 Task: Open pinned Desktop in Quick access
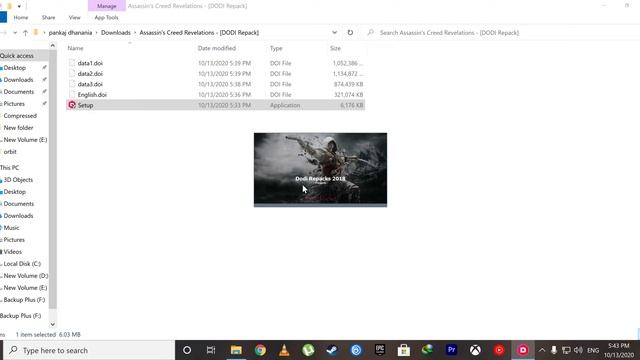(x=15, y=68)
